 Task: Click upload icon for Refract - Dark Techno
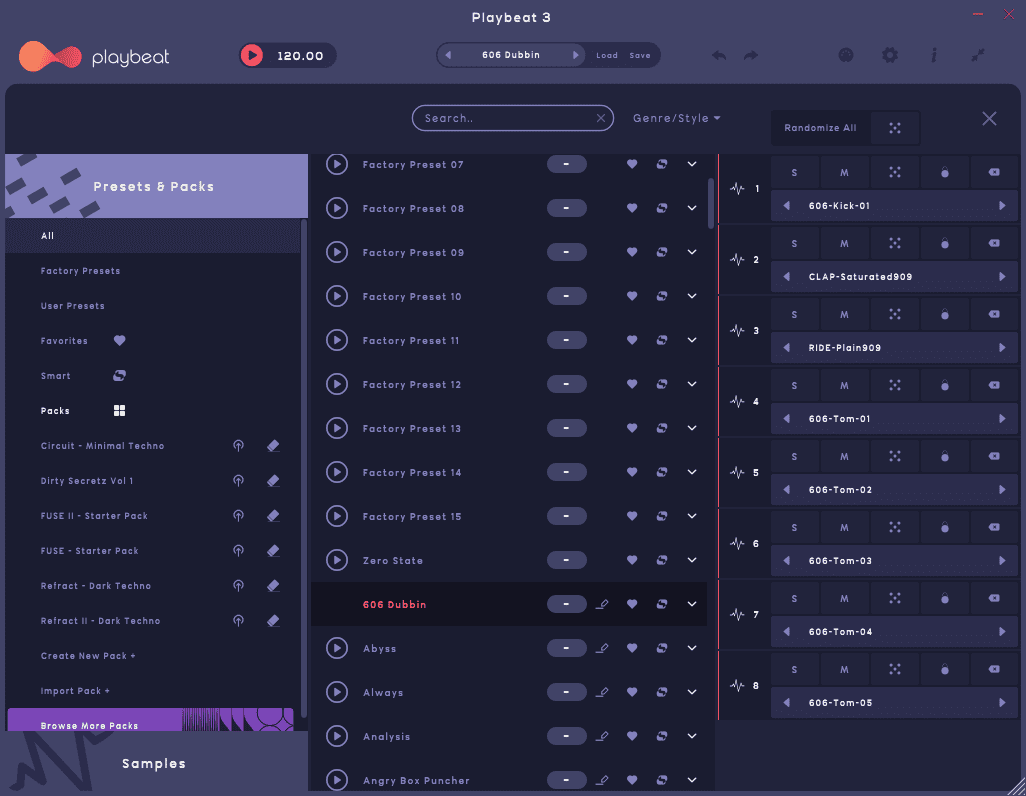[x=239, y=586]
